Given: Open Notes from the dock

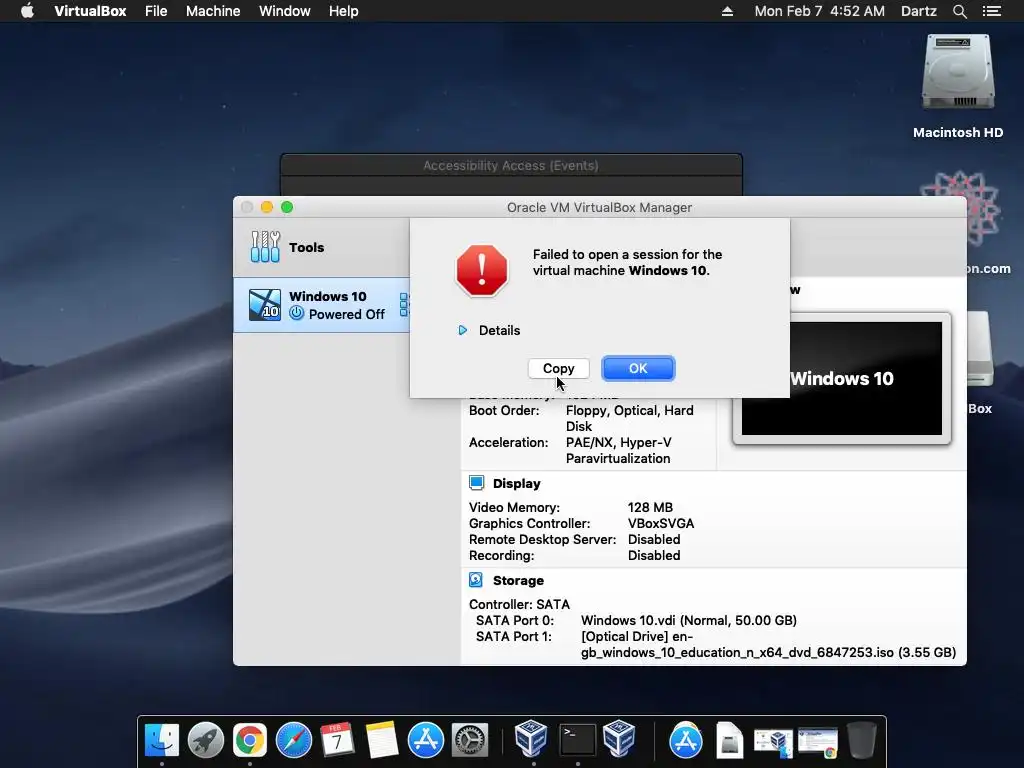Looking at the screenshot, I should (x=382, y=740).
